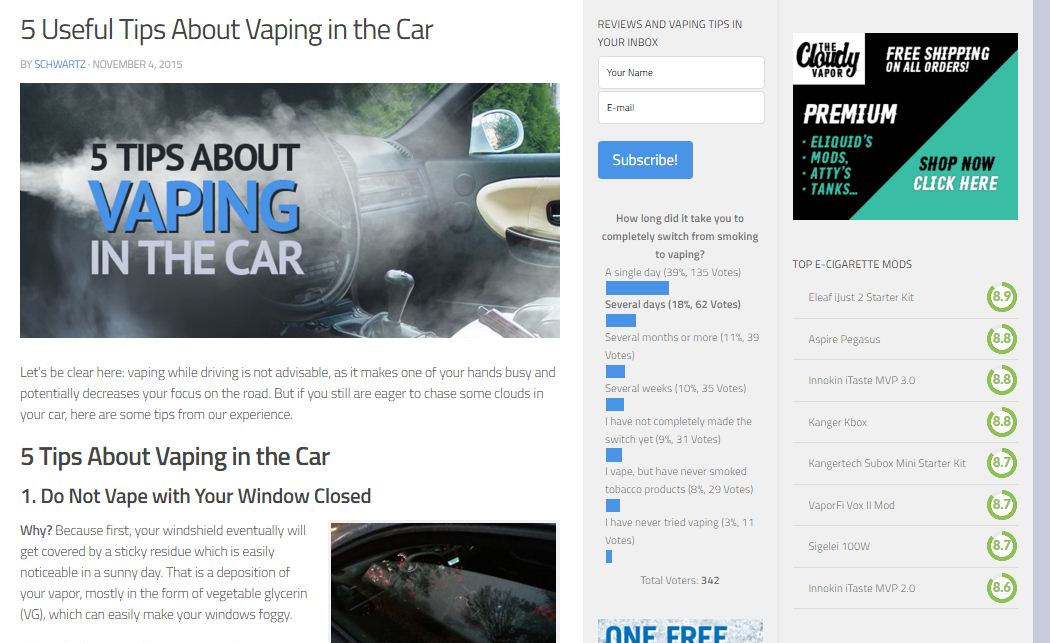1050x643 pixels.
Task: Click the A single day poll result bar
Action: pyautogui.click(x=637, y=288)
